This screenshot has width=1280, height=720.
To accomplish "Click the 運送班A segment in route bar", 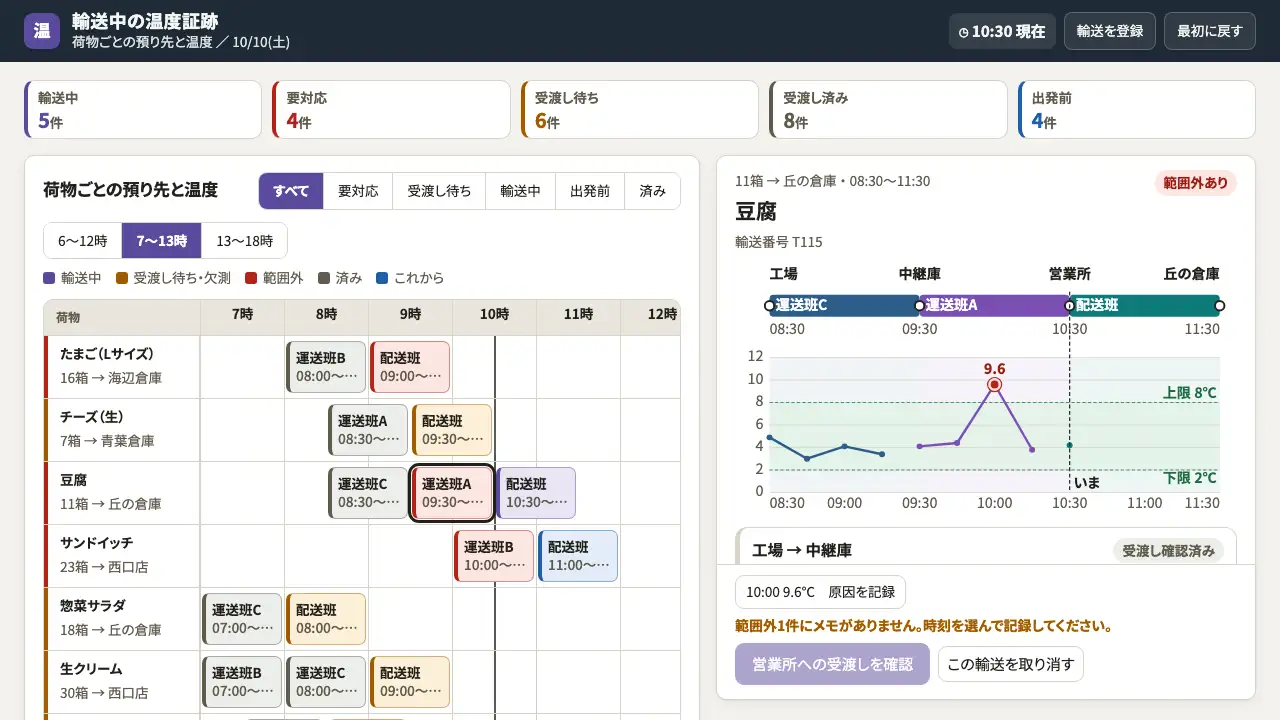I will click(x=994, y=305).
